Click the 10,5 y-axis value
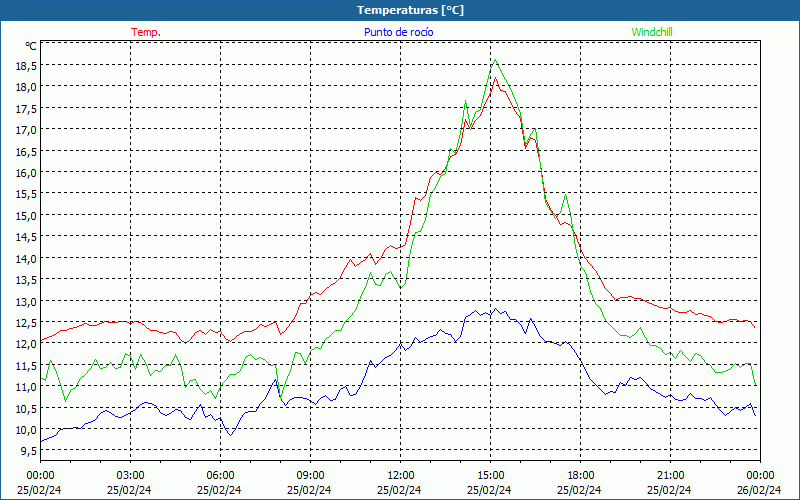This screenshot has width=800, height=500. (27, 408)
